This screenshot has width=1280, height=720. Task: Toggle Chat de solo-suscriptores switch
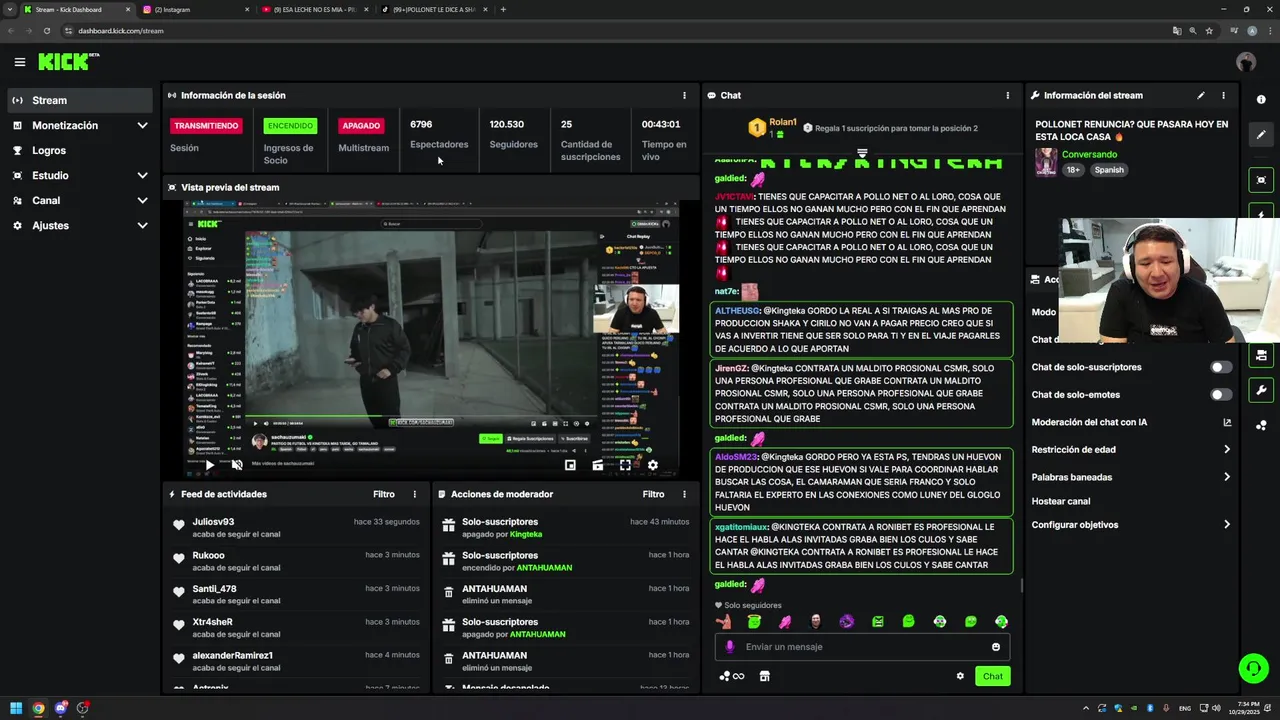[1221, 367]
